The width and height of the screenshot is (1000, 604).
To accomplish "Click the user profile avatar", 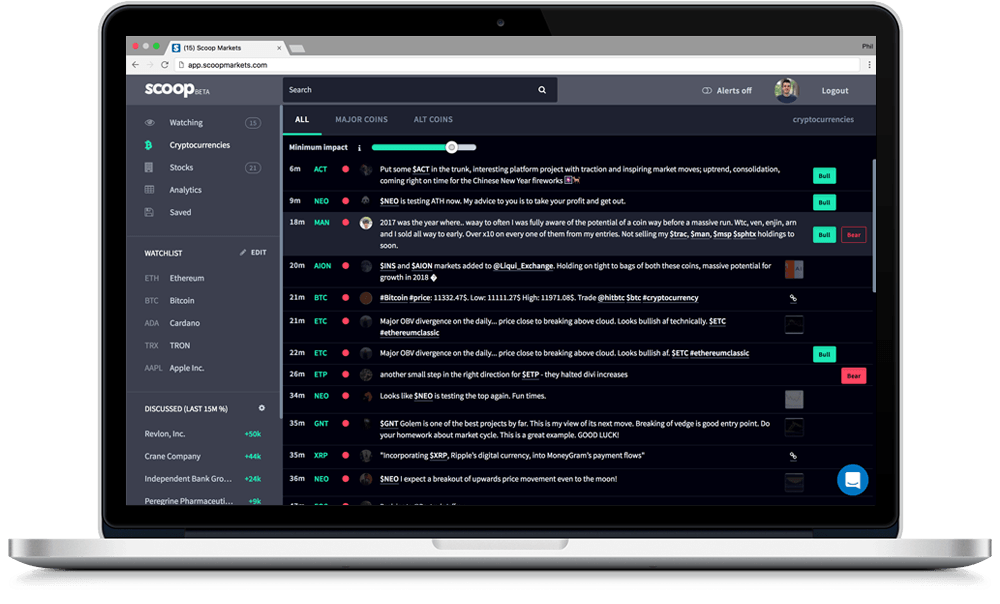I will (786, 90).
